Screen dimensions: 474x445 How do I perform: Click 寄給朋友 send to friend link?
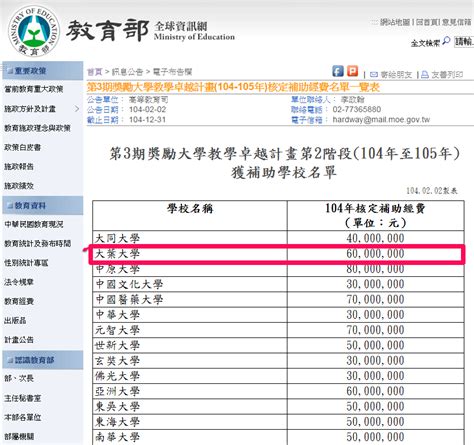point(396,75)
